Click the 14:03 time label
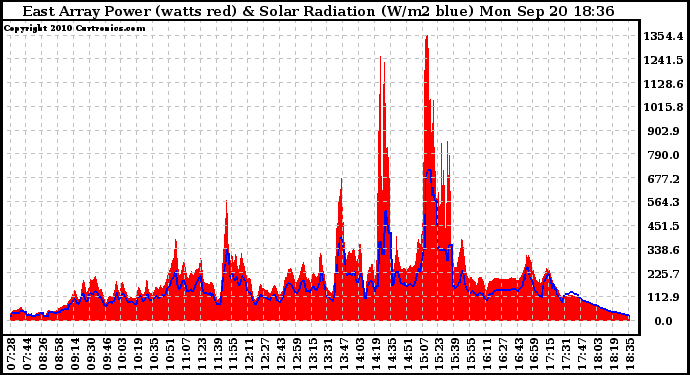This screenshot has width=690, height=375. click(360, 354)
